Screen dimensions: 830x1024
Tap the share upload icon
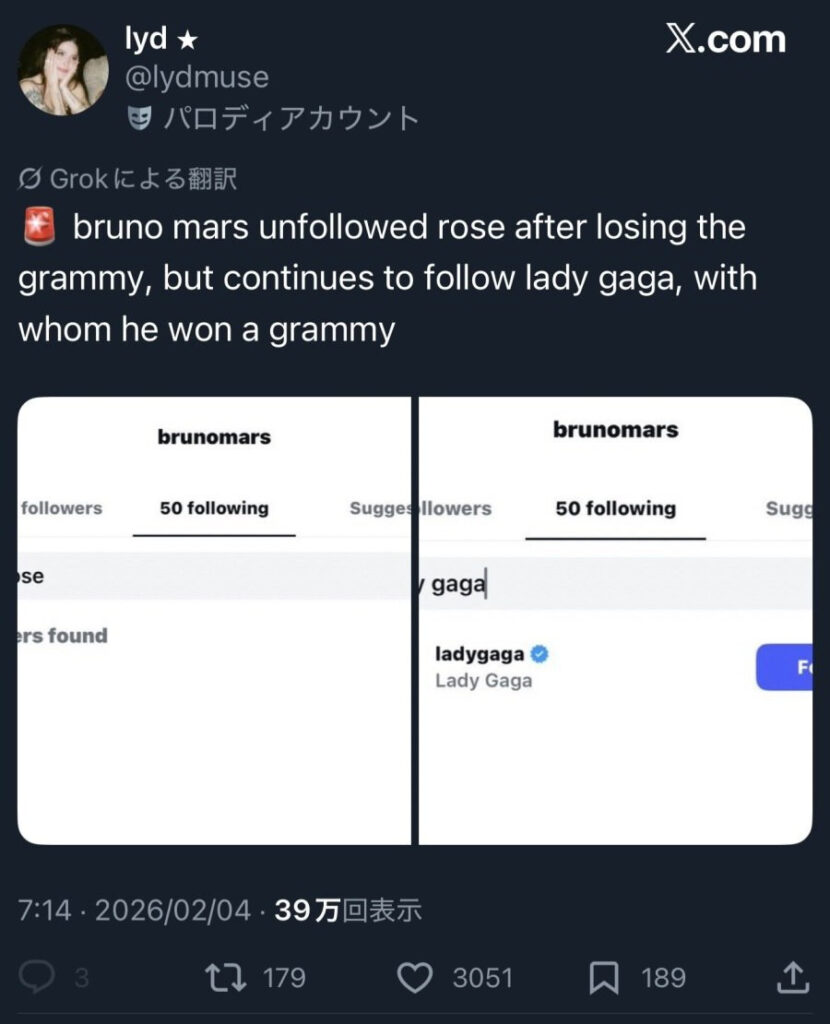[792, 977]
